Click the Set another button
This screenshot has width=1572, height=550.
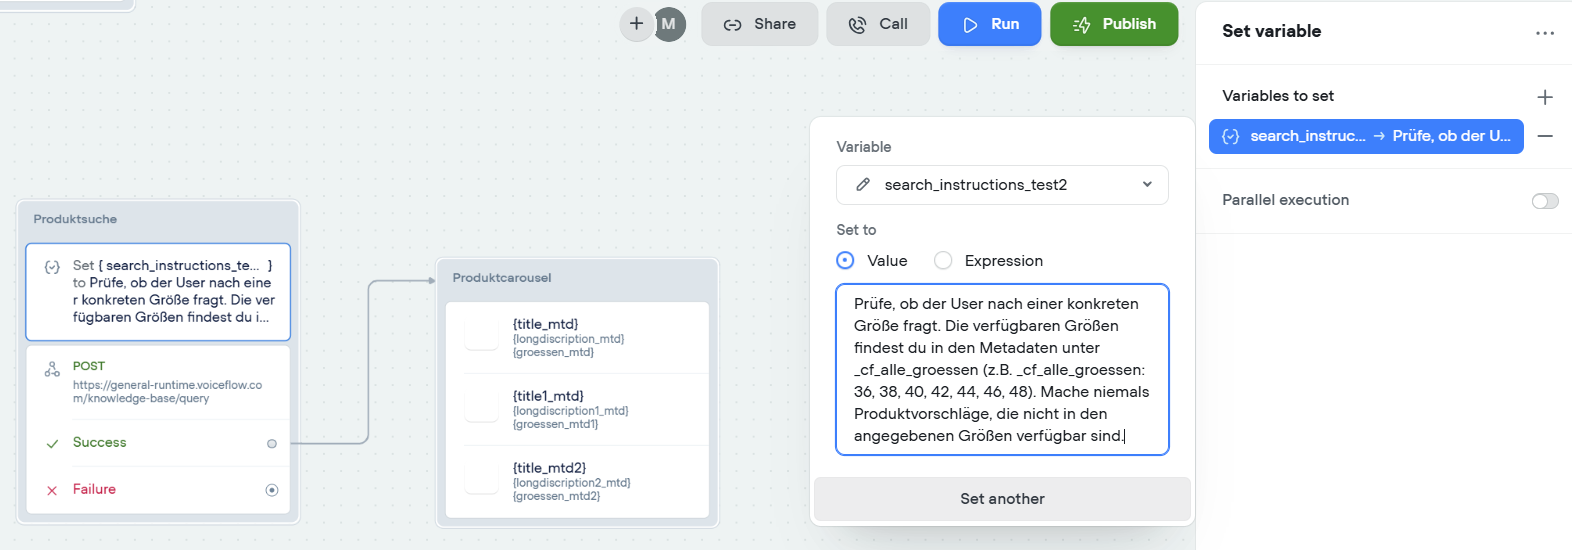tap(1002, 499)
